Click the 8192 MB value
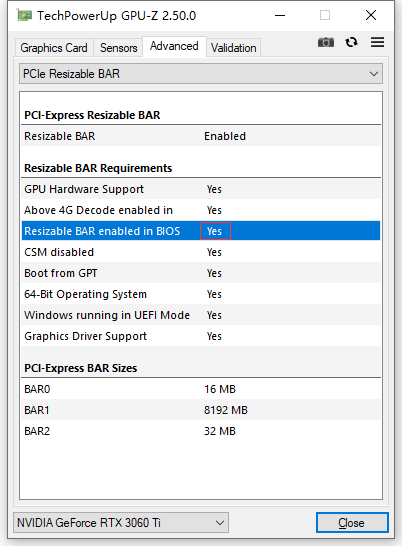 (226, 410)
